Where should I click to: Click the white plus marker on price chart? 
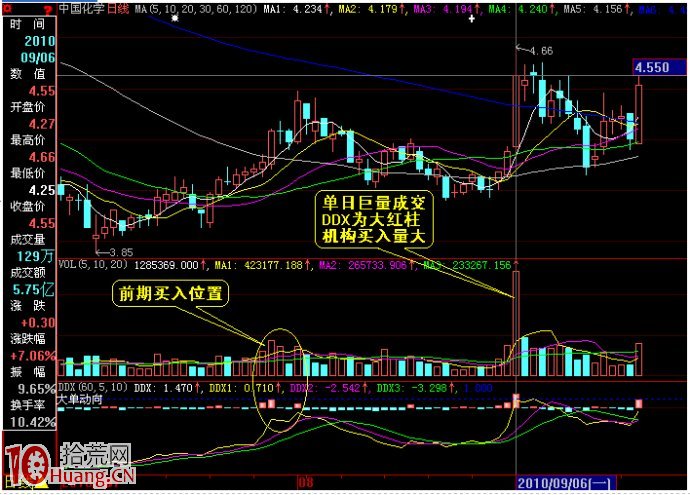tap(472, 19)
